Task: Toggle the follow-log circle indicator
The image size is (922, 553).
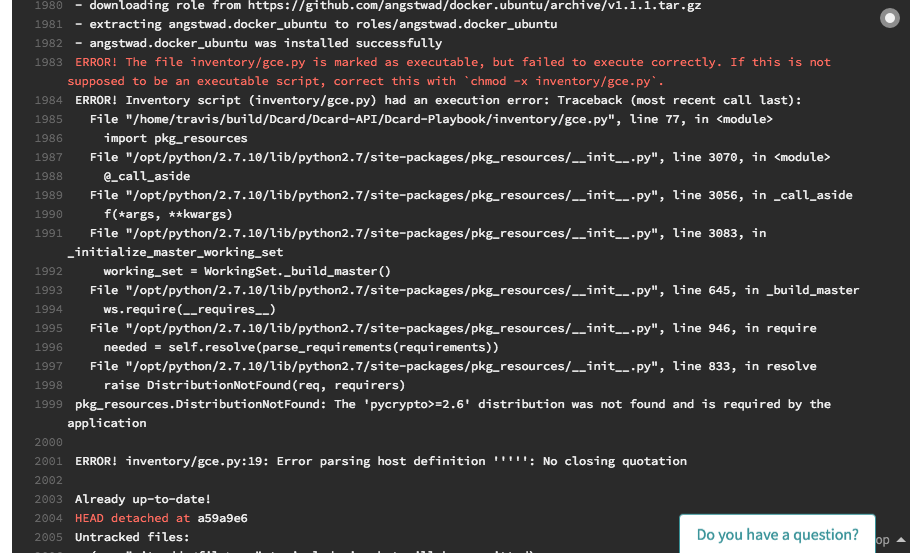Action: 889,18
